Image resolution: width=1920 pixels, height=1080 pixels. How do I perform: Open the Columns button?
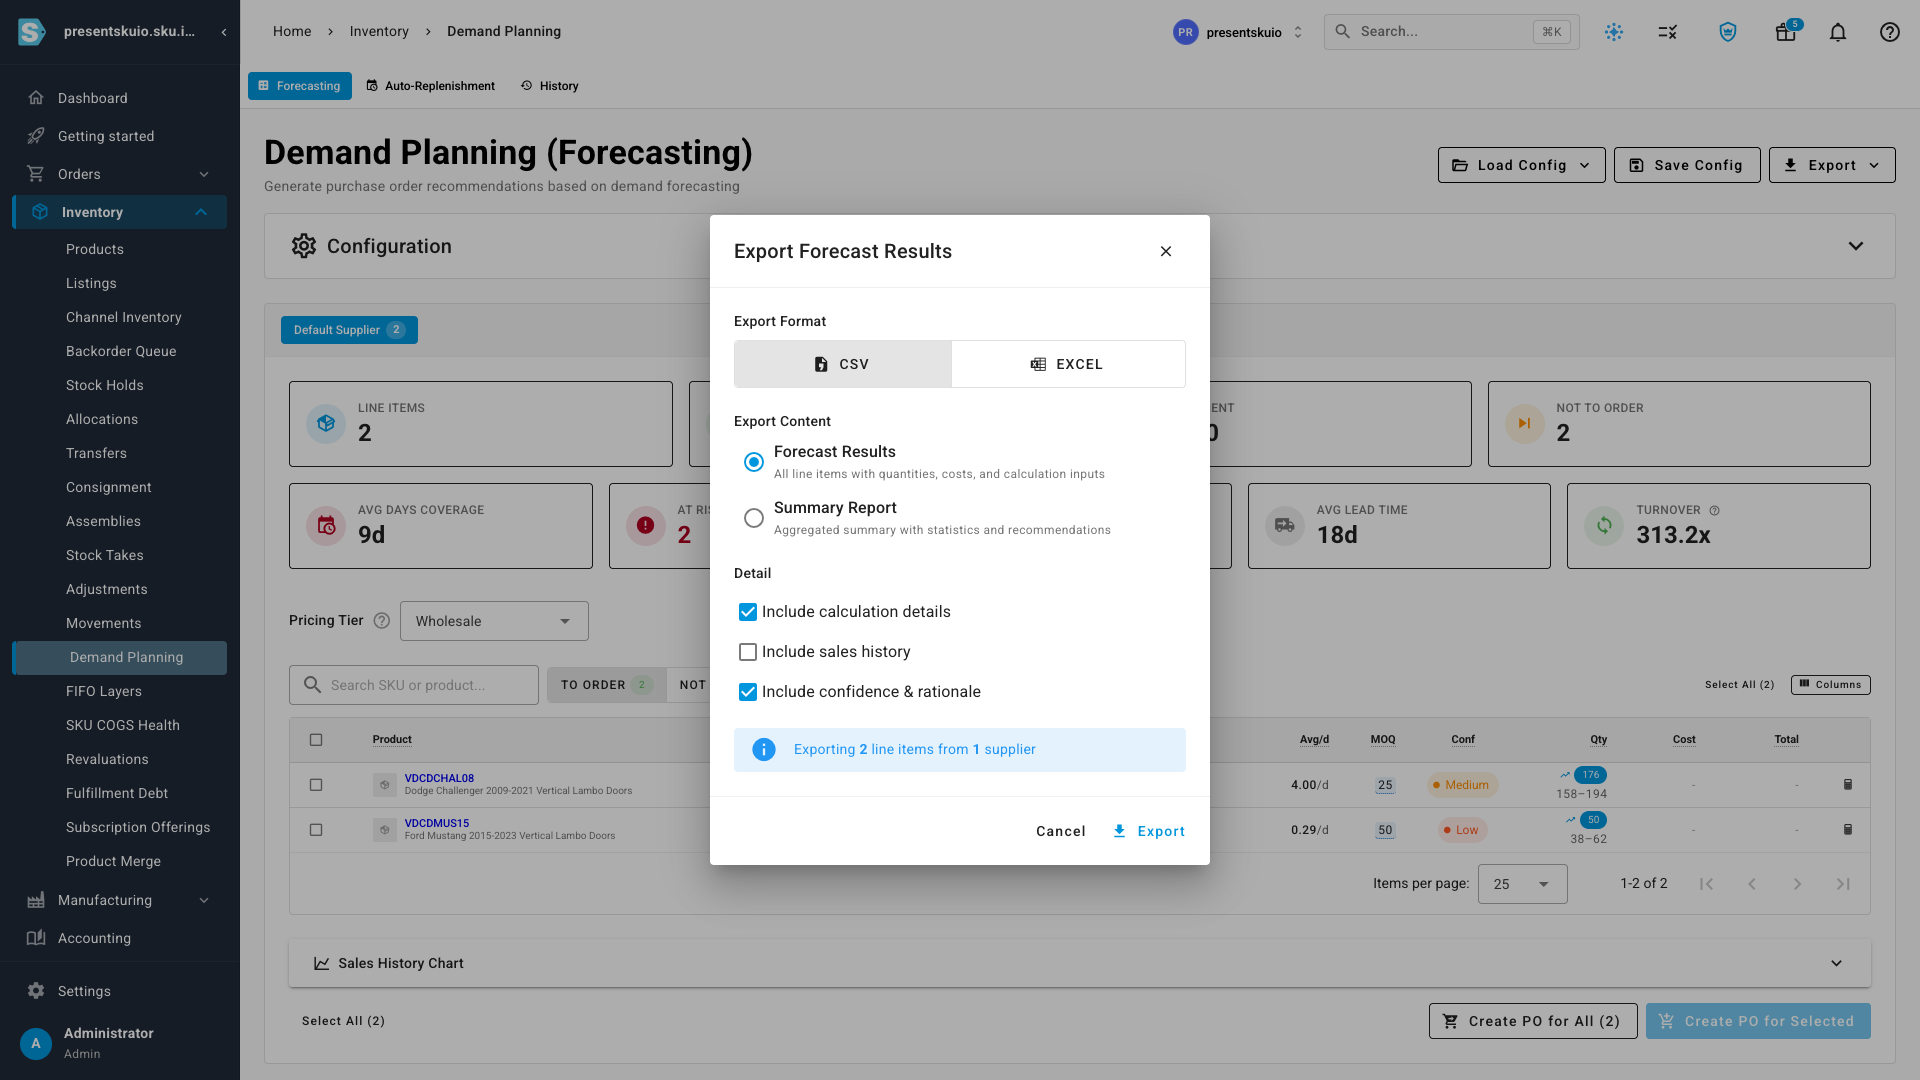[x=1830, y=685]
